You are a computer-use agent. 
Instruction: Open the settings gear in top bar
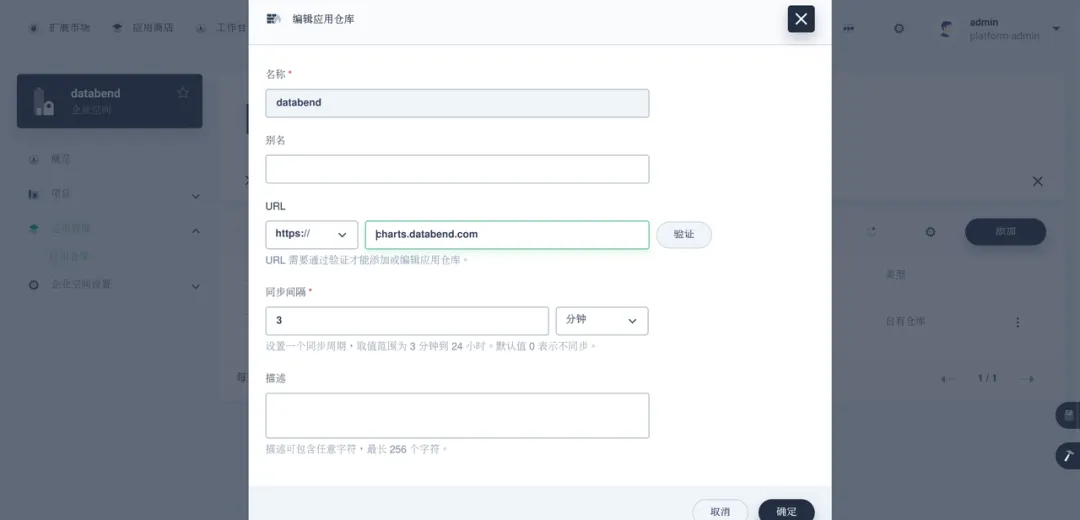tap(899, 28)
